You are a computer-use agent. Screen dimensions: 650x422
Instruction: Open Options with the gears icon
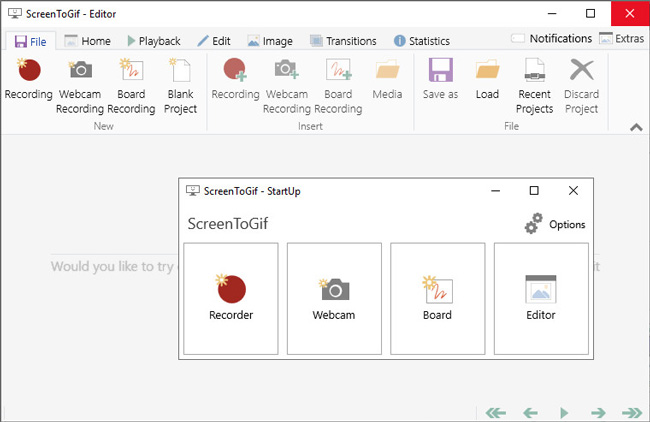tap(555, 224)
